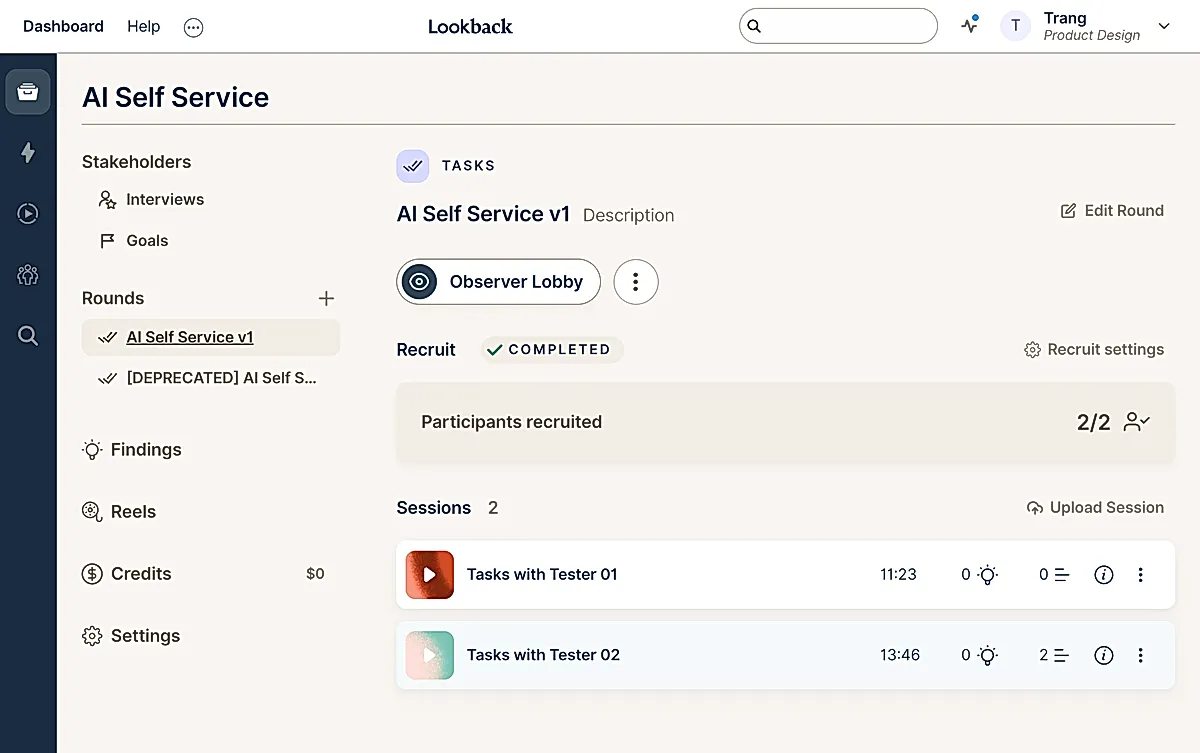Open Goals under Stakeholders

coord(133,240)
